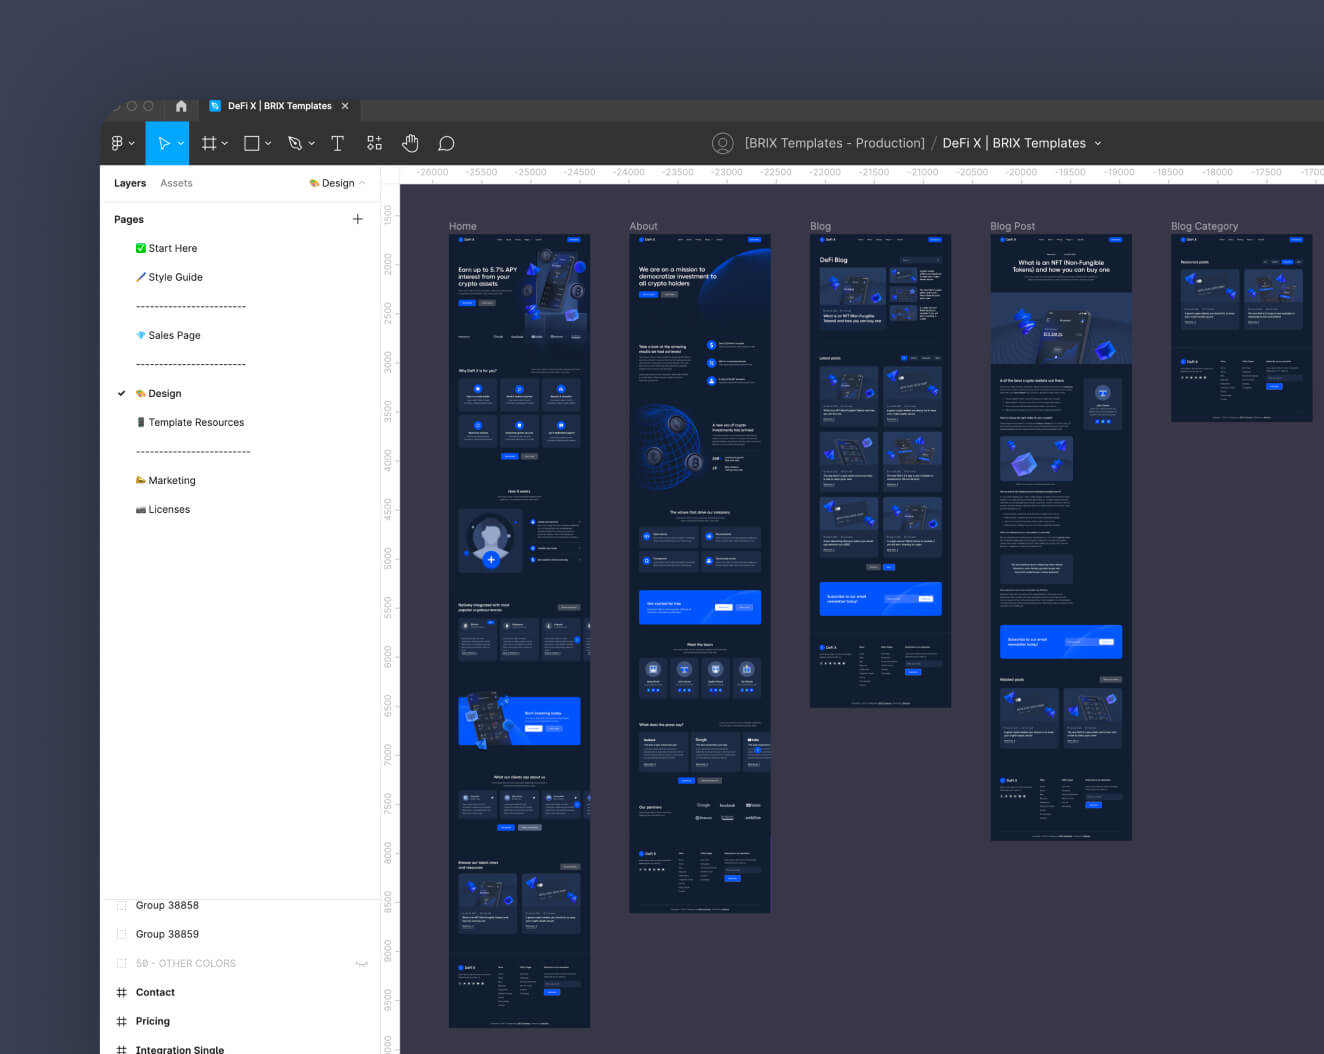Open the Actions and resources panel
The height and width of the screenshot is (1054, 1324).
click(374, 143)
